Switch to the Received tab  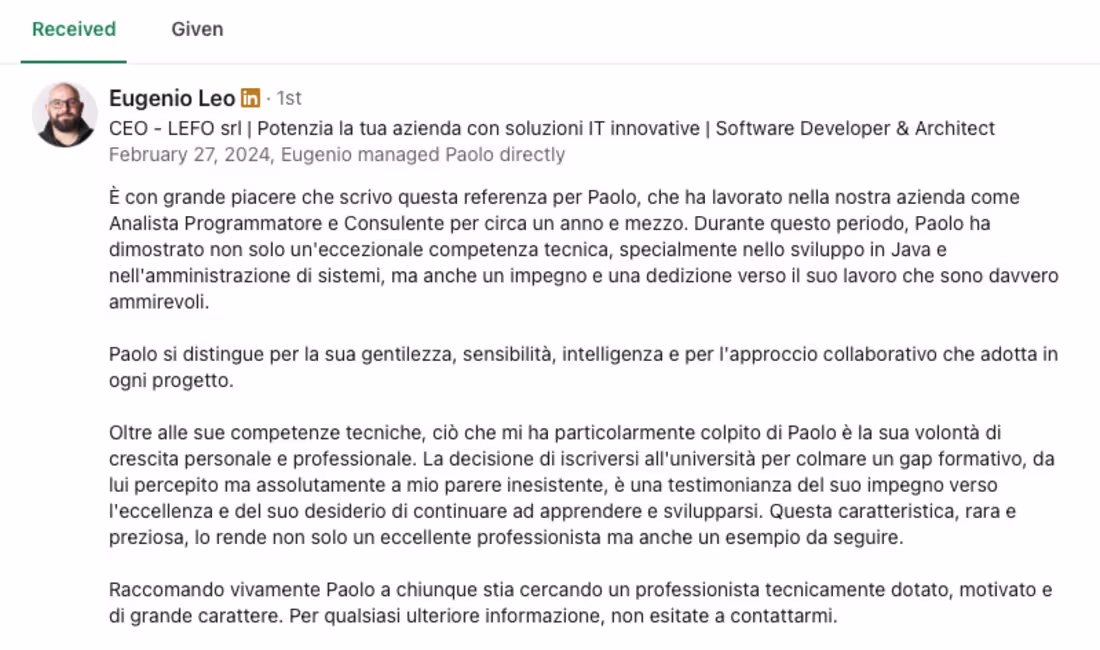74,29
